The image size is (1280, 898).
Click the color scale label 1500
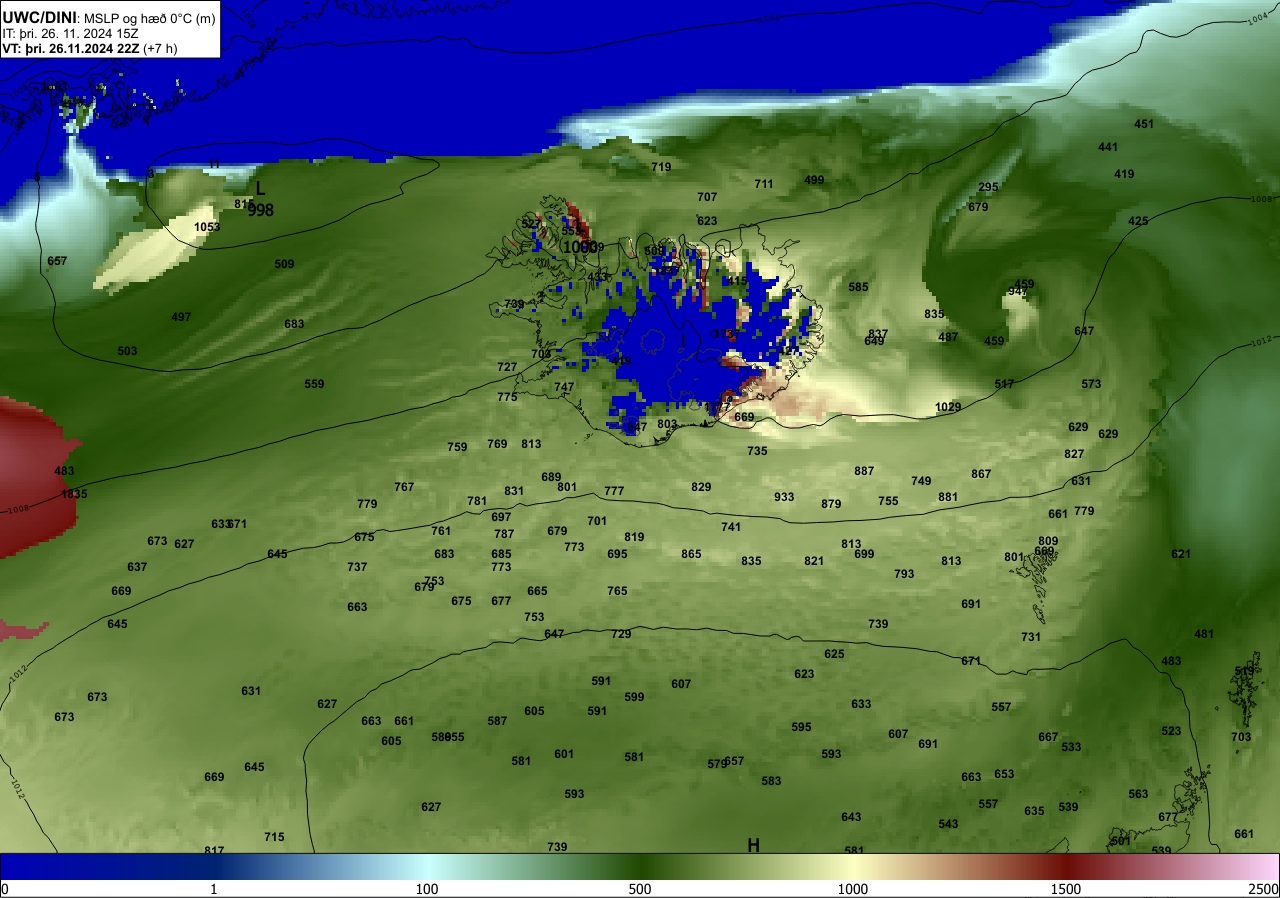pos(1066,889)
